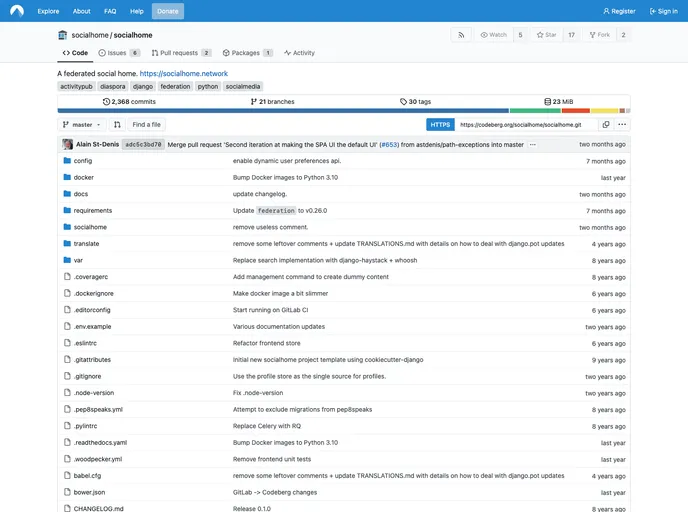Open the requirements folder
Viewport: 688px width, 512px height.
pos(93,211)
